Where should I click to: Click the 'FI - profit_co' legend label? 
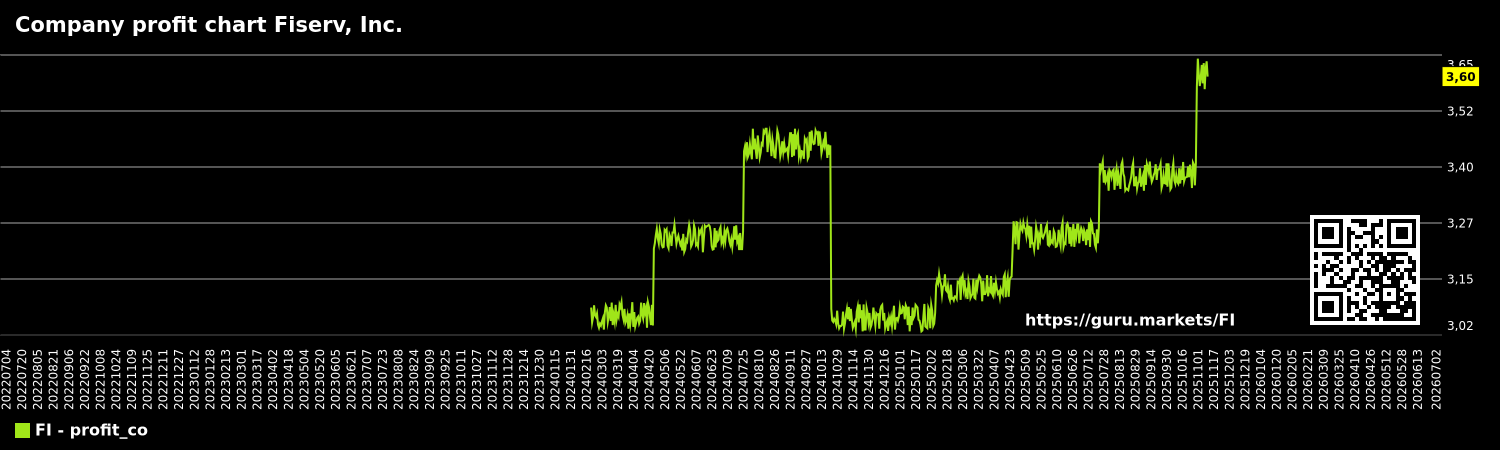(x=91, y=431)
